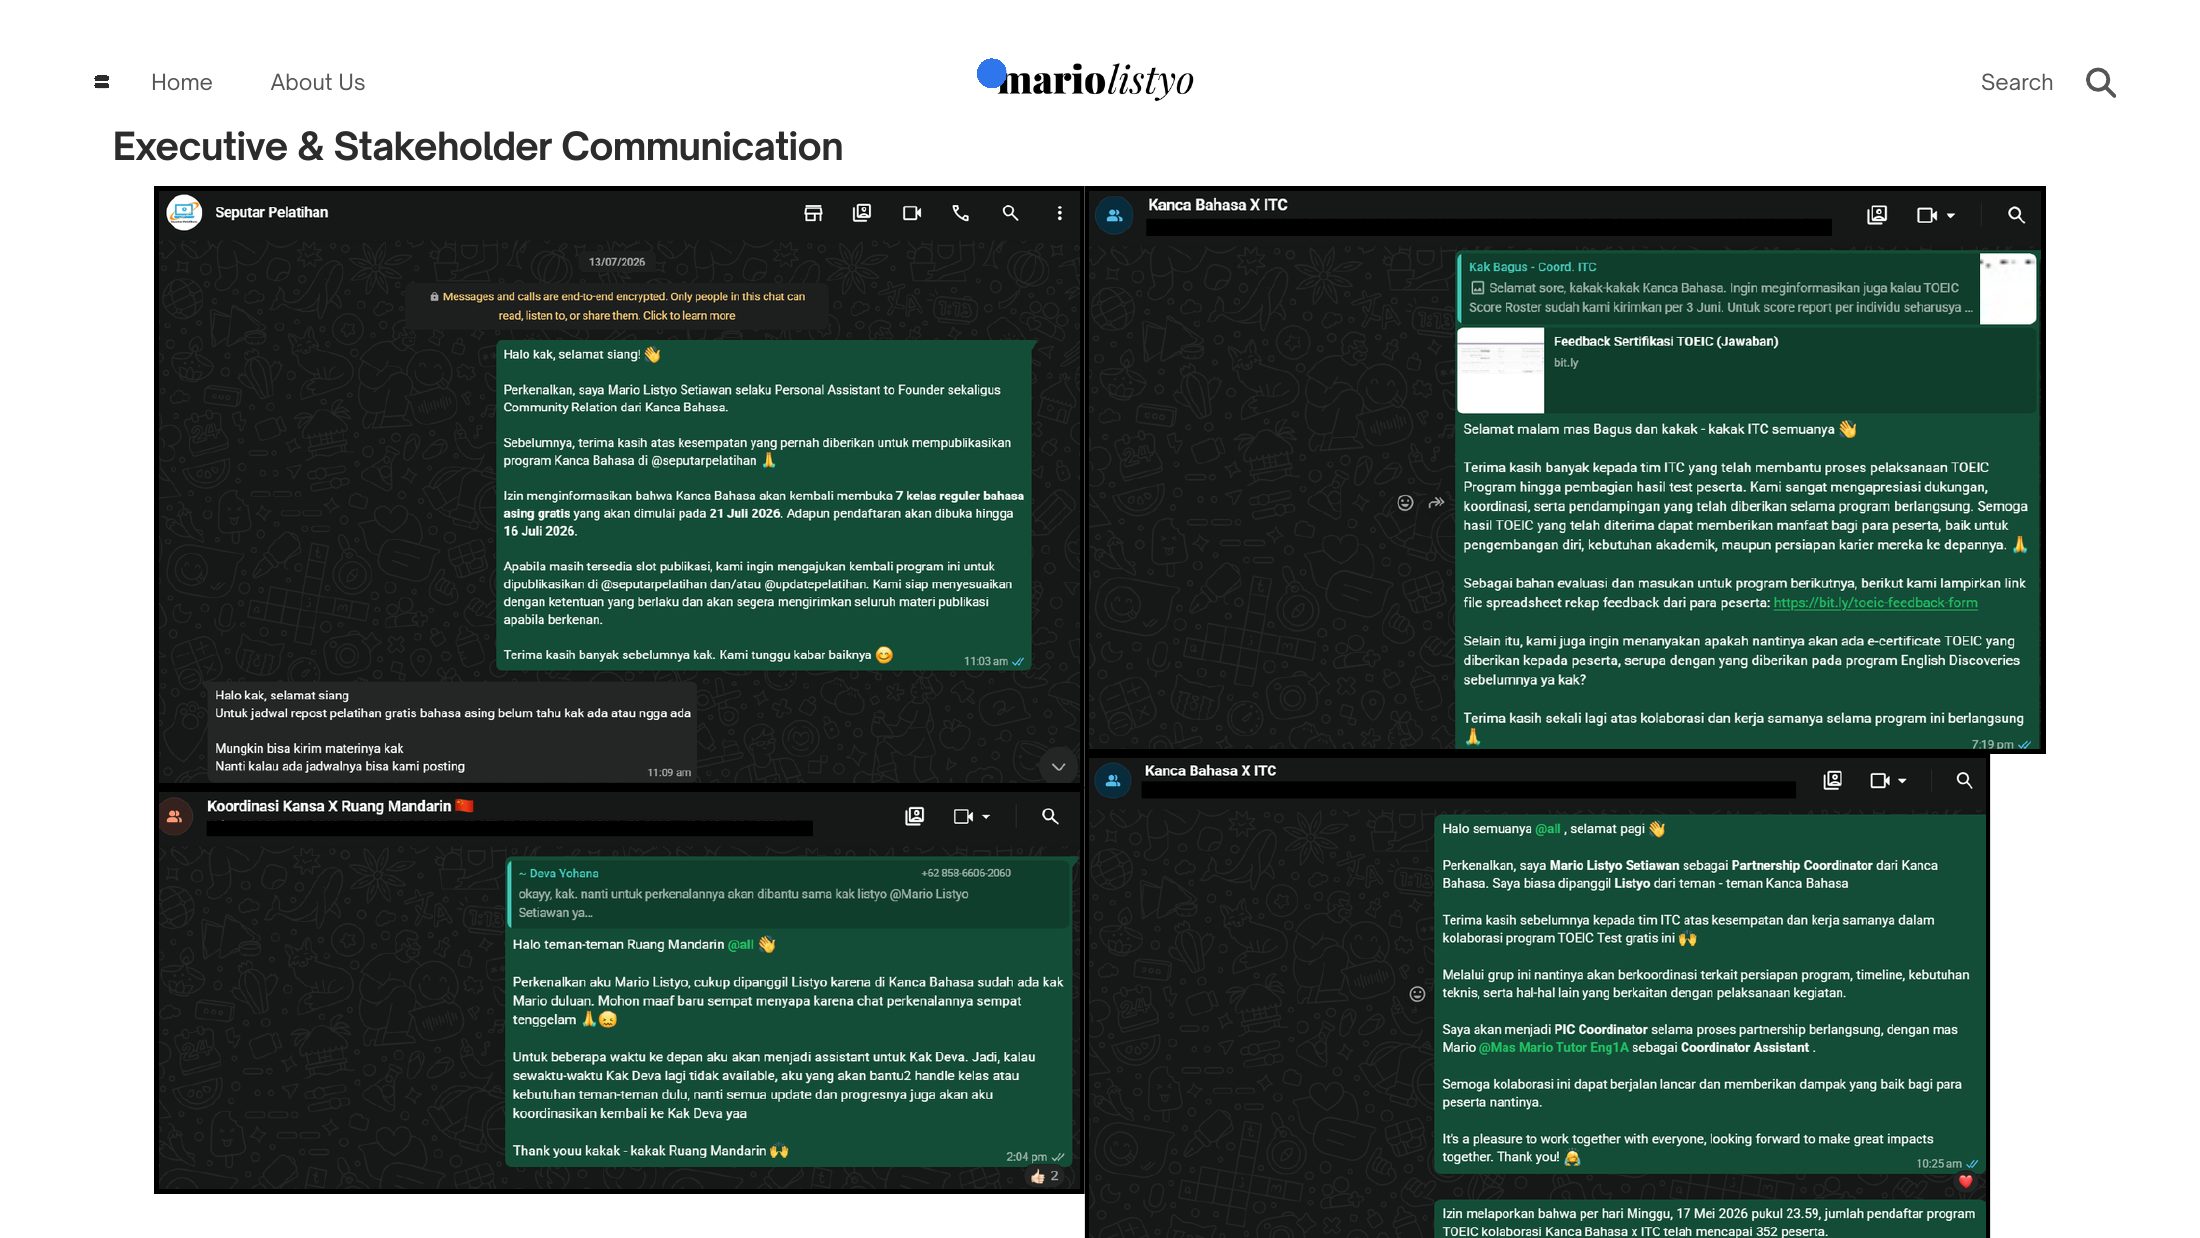Click the Seputar Pelatihan profile avatar

click(x=184, y=212)
